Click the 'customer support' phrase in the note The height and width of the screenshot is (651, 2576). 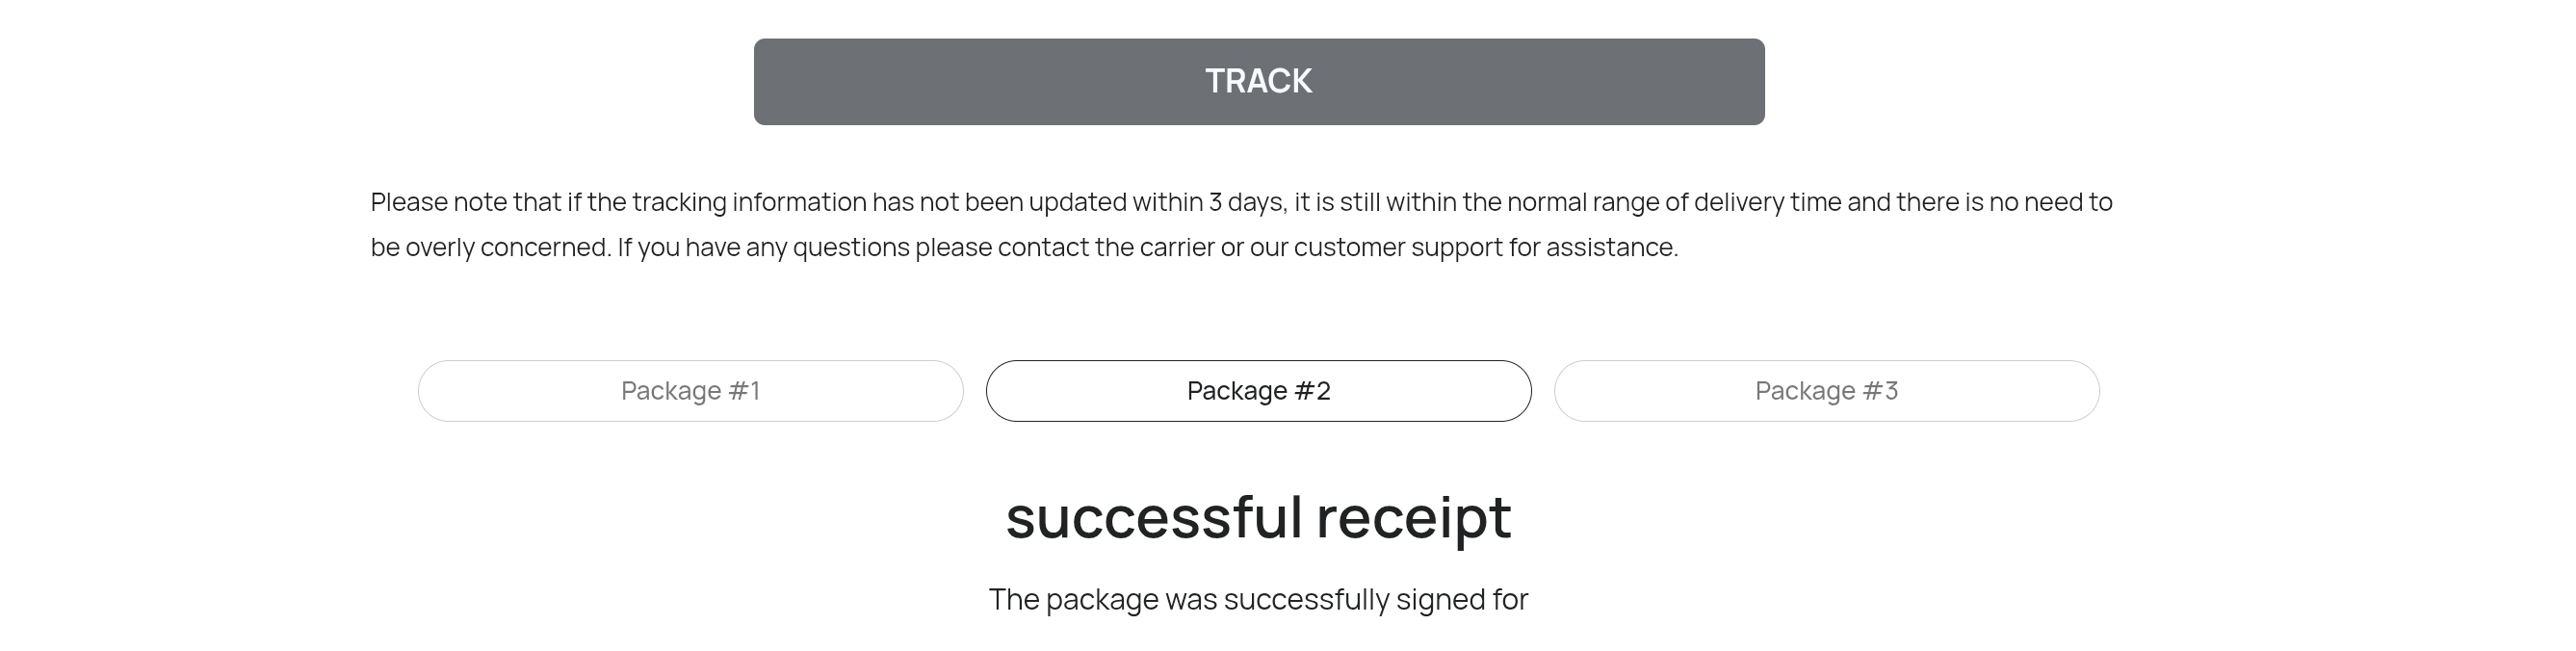pyautogui.click(x=1399, y=247)
